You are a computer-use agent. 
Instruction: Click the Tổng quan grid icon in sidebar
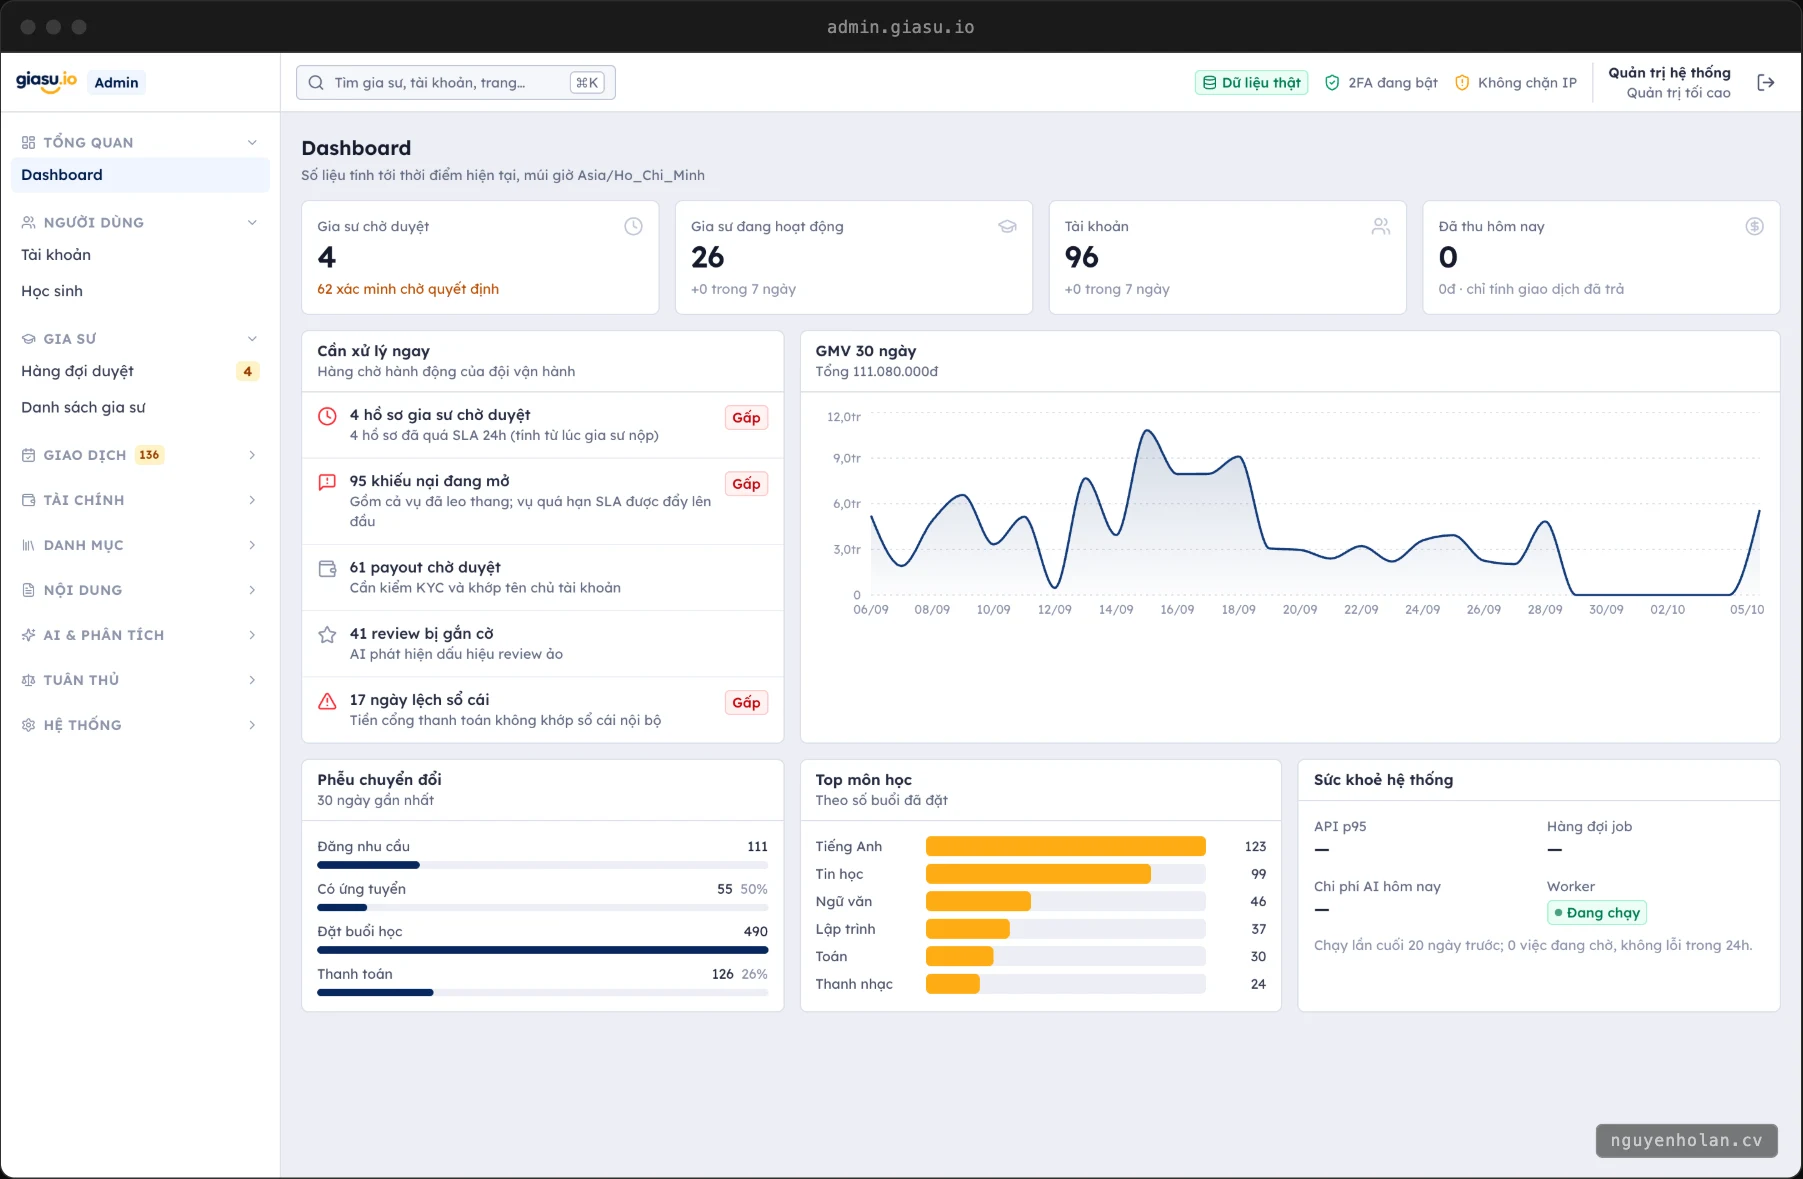point(28,142)
